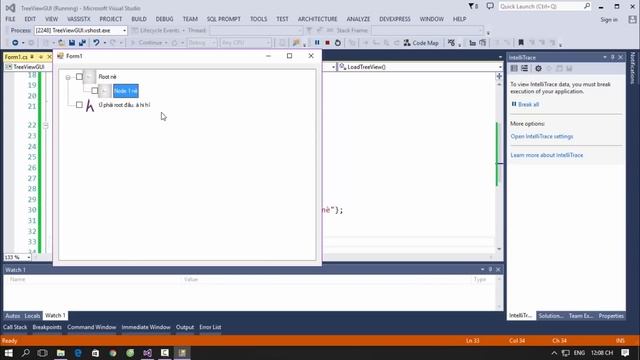Click the Notifications vertical side tab
The height and width of the screenshot is (360, 640).
pyautogui.click(x=633, y=68)
